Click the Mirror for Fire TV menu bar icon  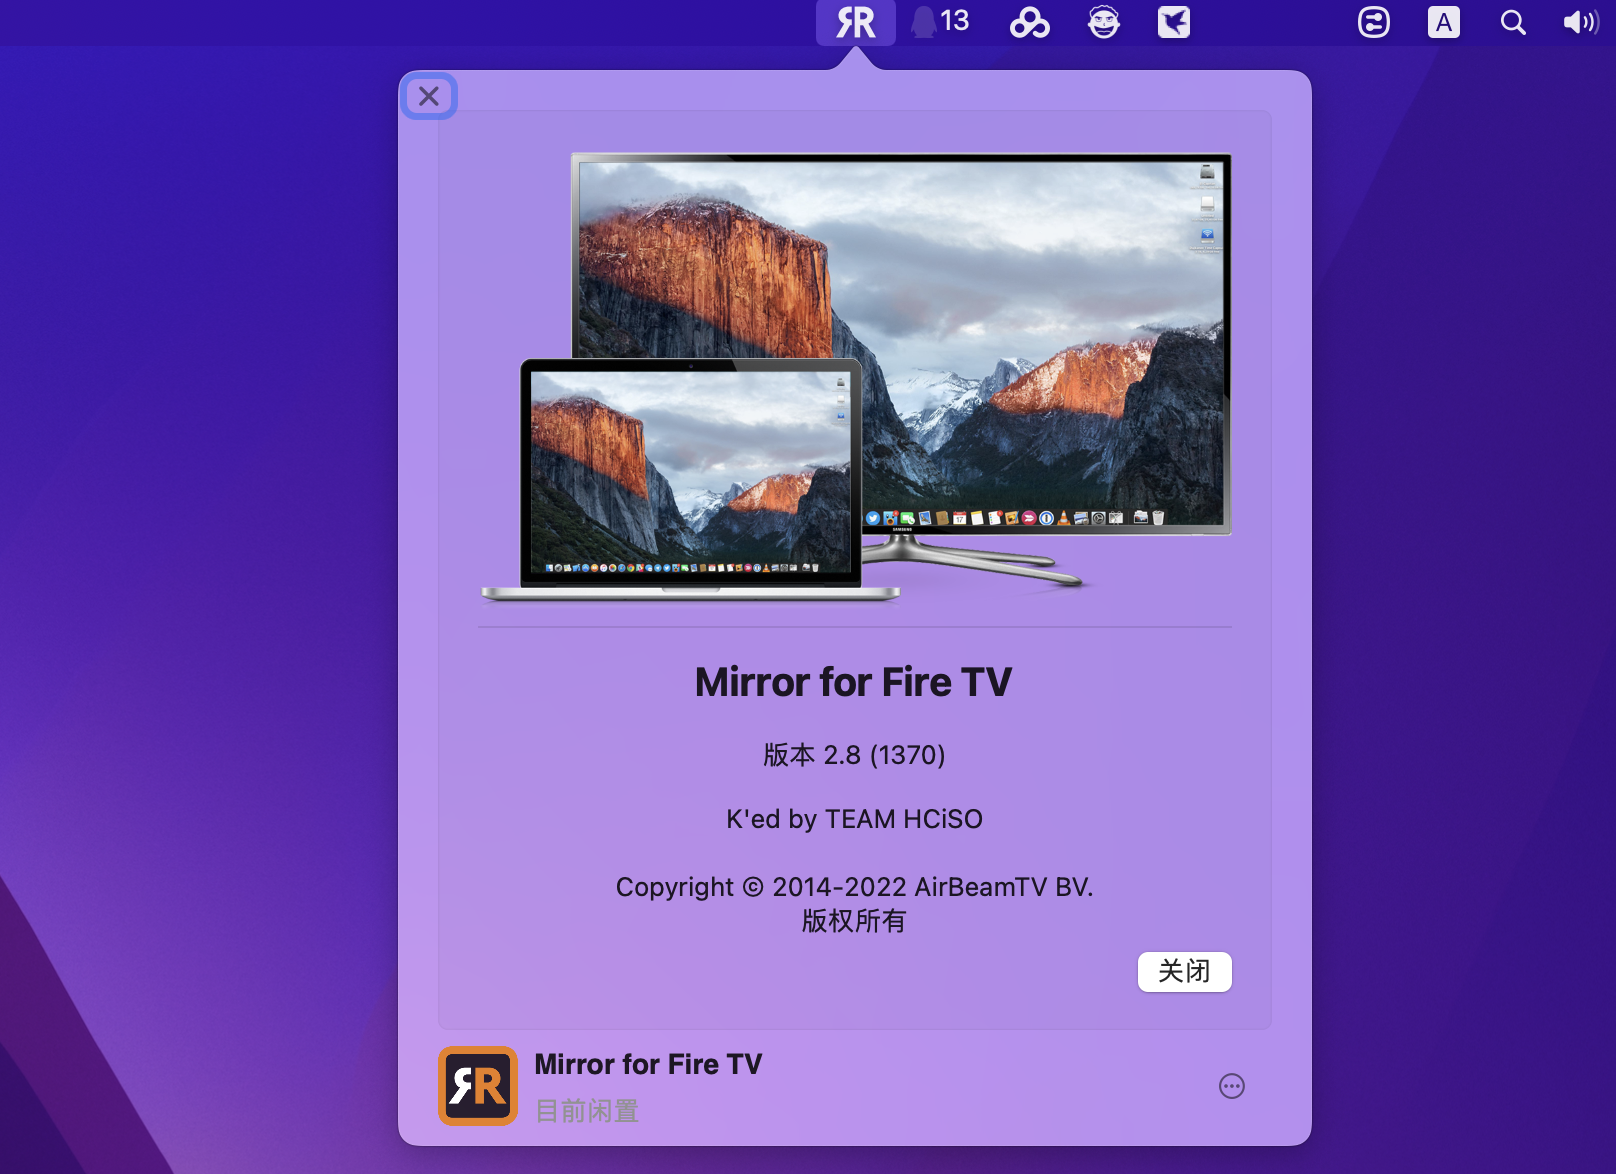[855, 22]
